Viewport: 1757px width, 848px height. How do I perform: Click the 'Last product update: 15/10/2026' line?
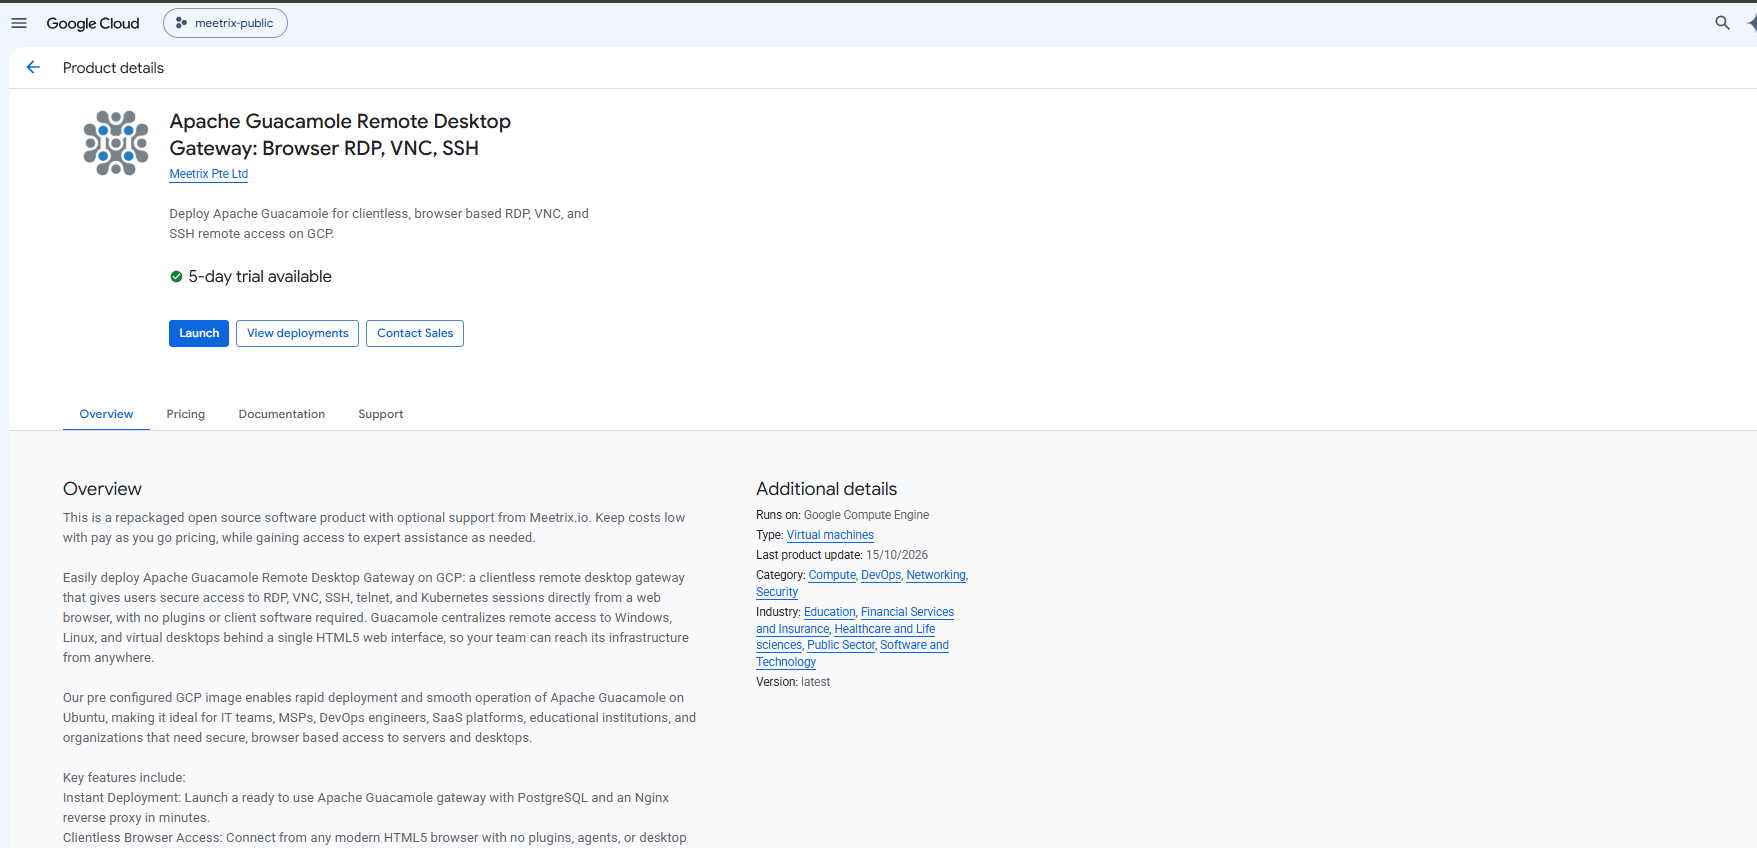pyautogui.click(x=842, y=555)
